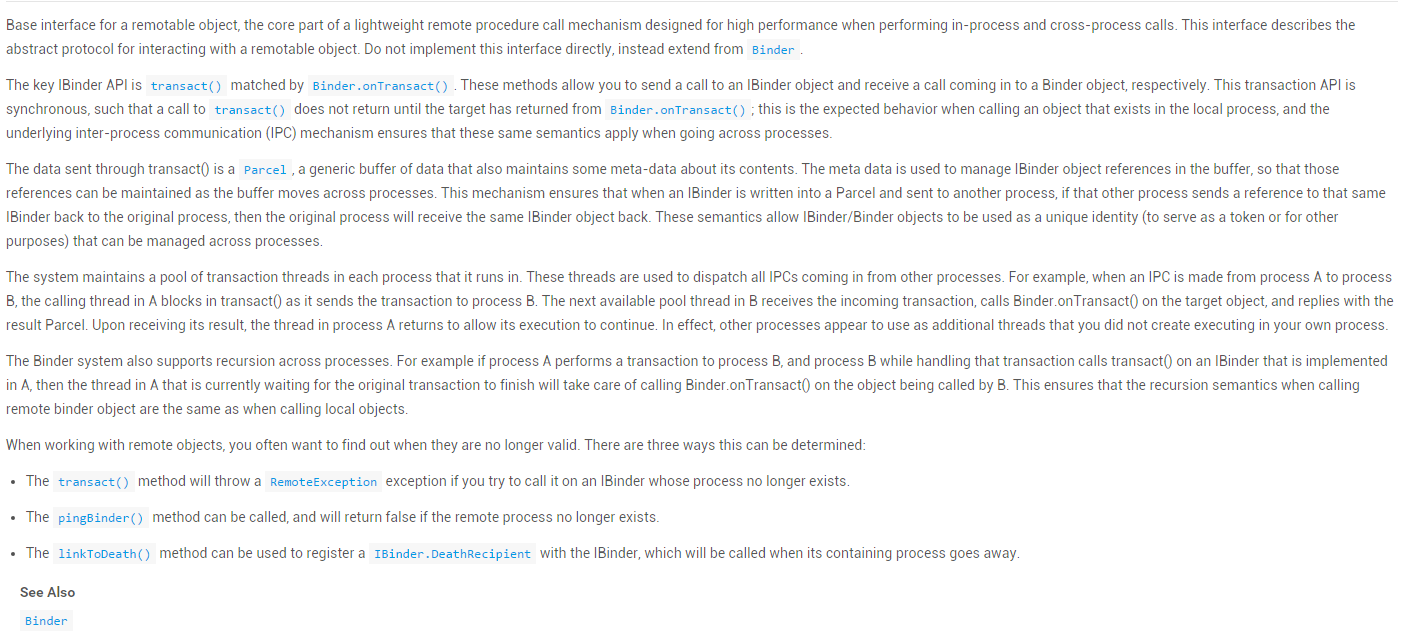This screenshot has width=1410, height=636.
Task: Click transact() link in the first bullet point
Action: (94, 482)
